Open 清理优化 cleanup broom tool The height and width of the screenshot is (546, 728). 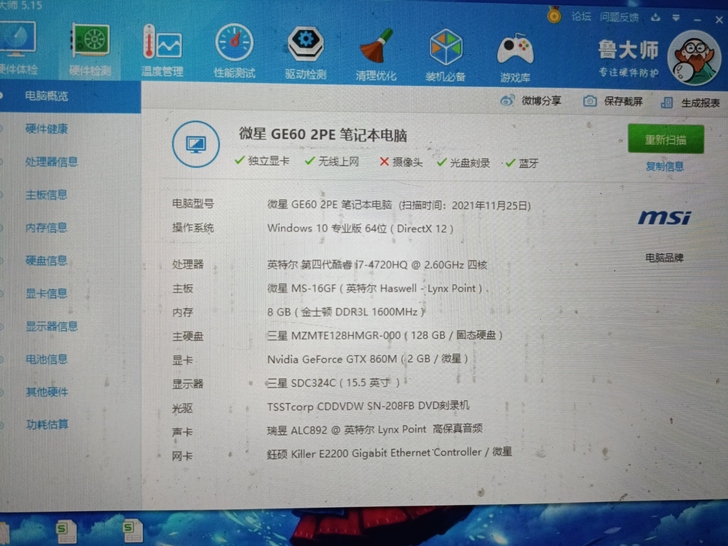pyautogui.click(x=376, y=54)
